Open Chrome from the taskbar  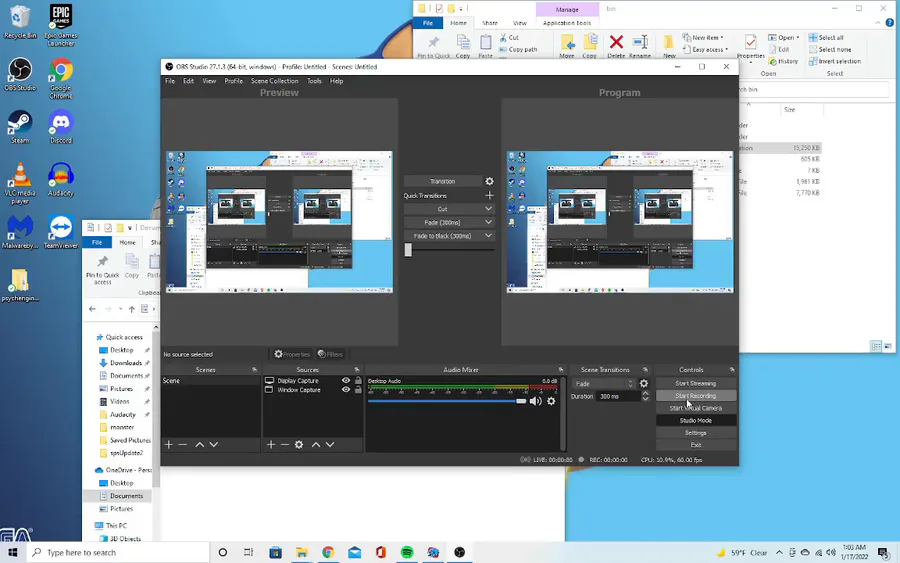[x=328, y=552]
